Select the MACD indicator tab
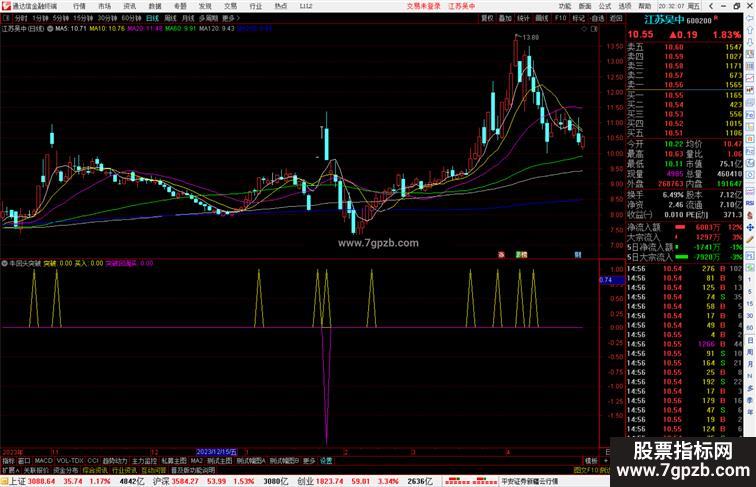 click(43, 461)
